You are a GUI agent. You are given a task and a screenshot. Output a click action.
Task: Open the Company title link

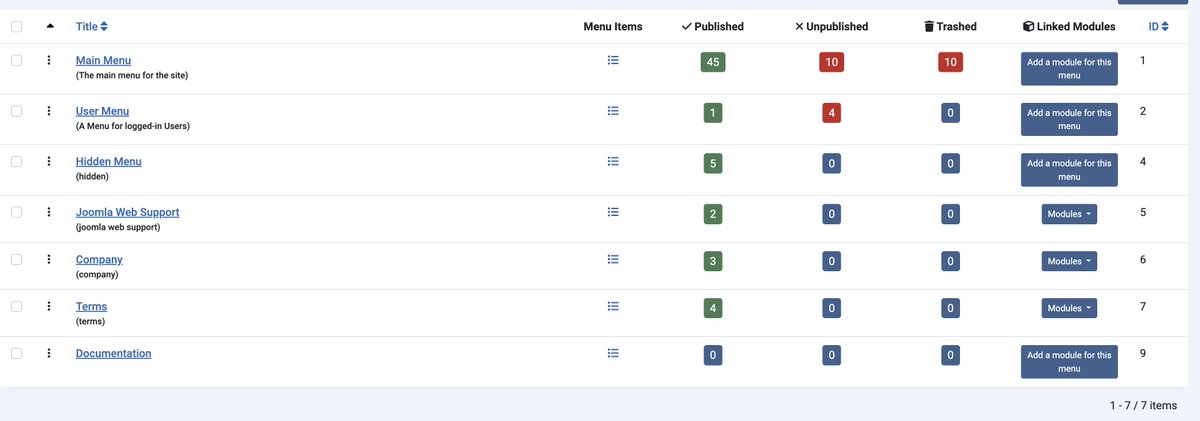[x=99, y=259]
